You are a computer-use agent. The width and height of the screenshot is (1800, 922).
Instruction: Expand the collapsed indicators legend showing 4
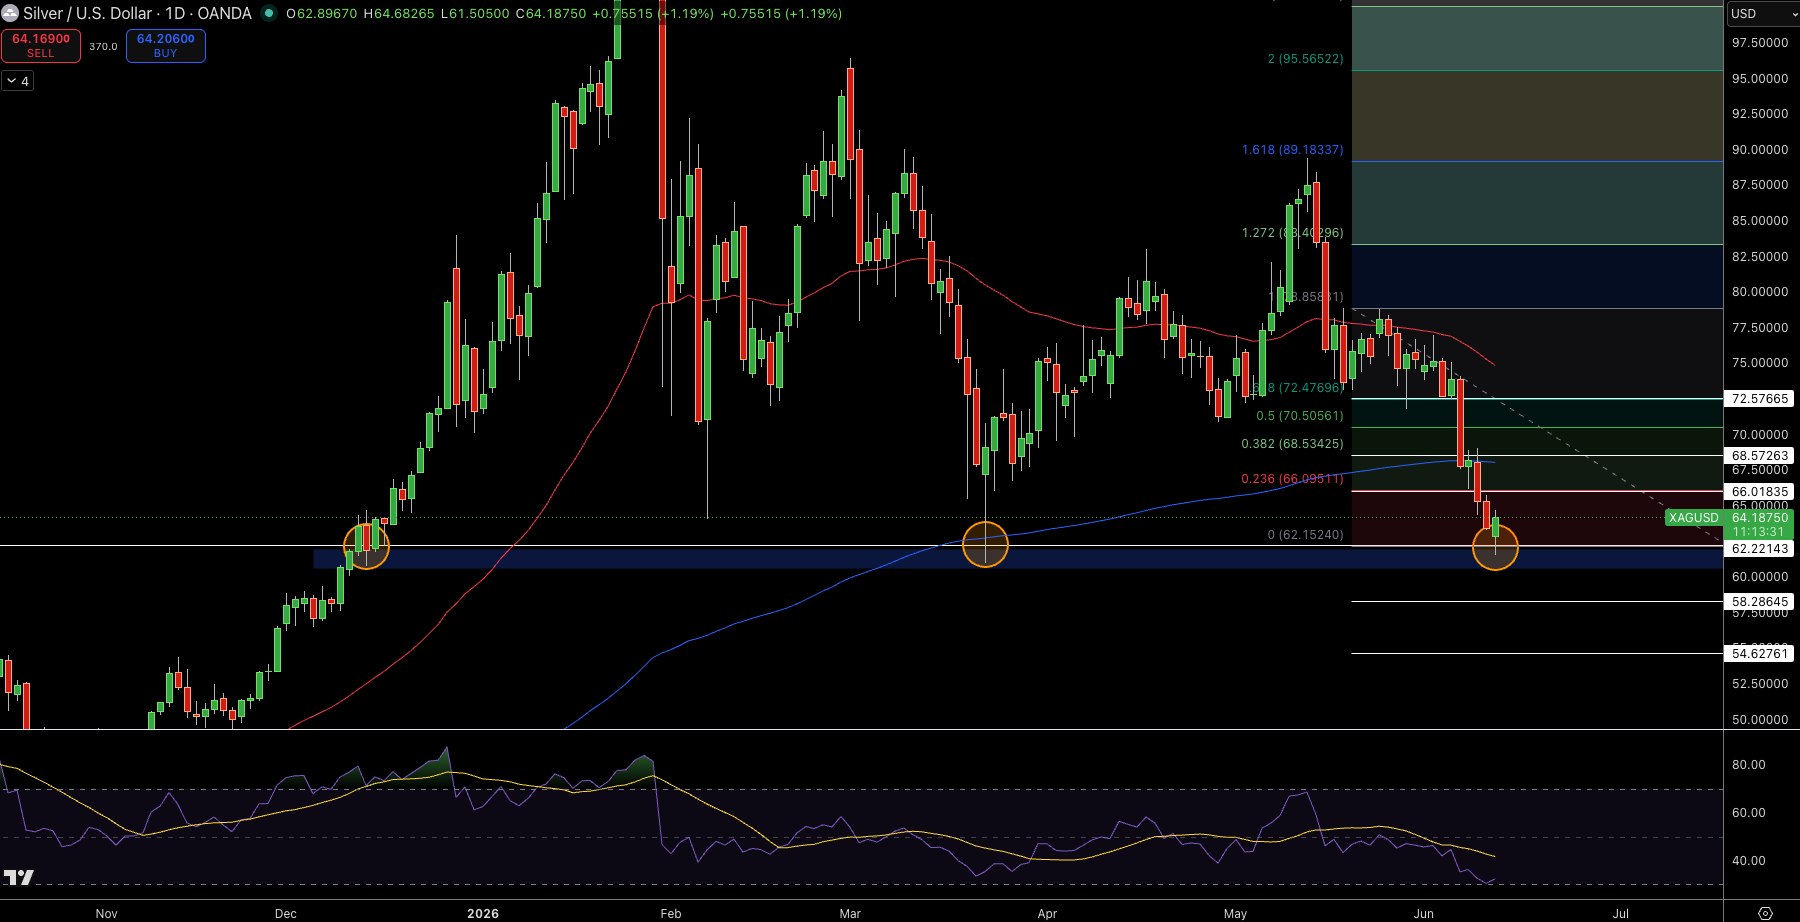pyautogui.click(x=18, y=81)
